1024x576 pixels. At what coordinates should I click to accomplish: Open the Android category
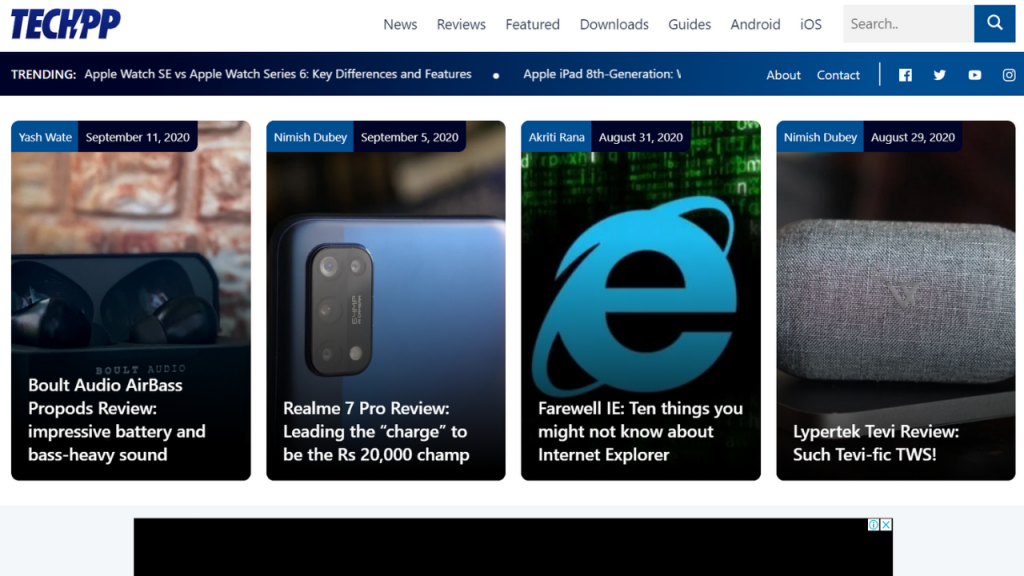point(755,24)
